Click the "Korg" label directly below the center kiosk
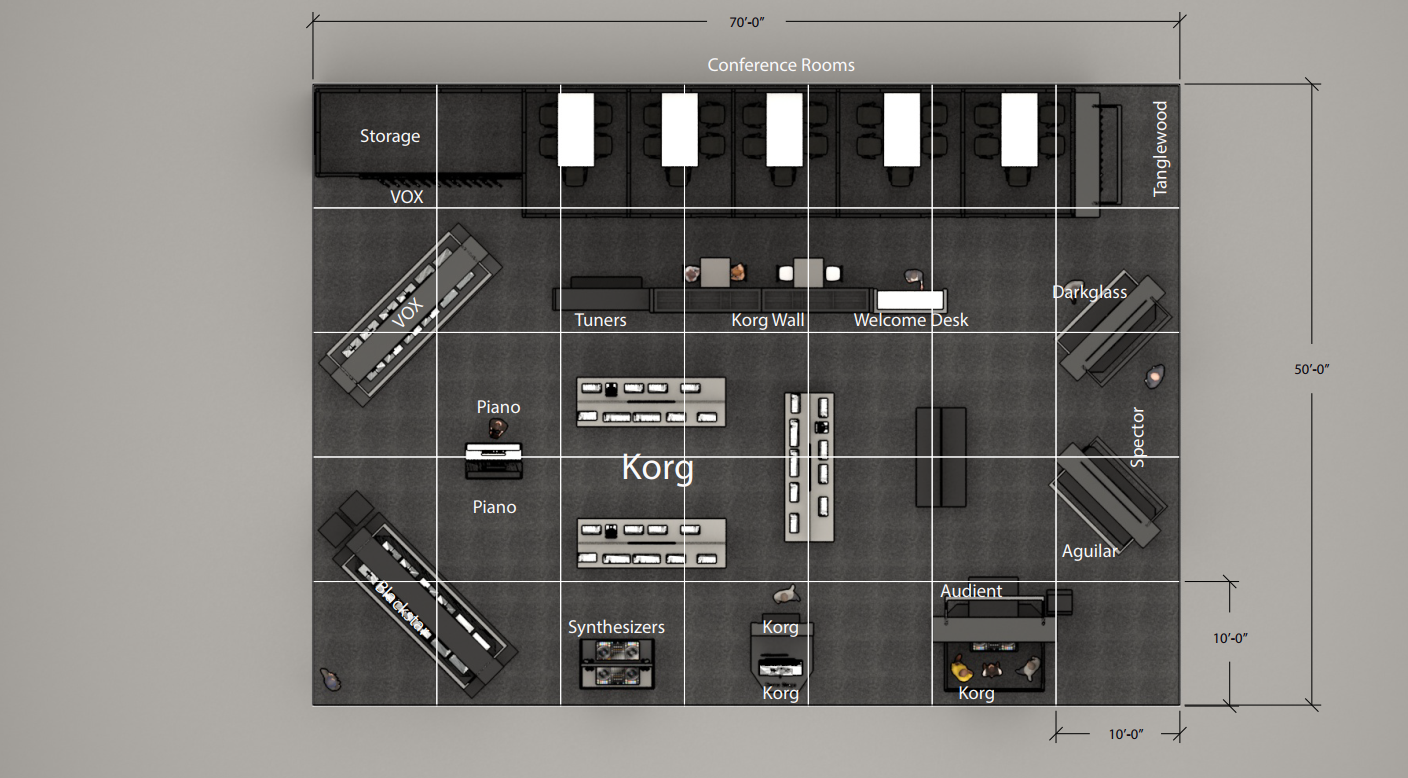This screenshot has height=778, width=1408. point(780,693)
